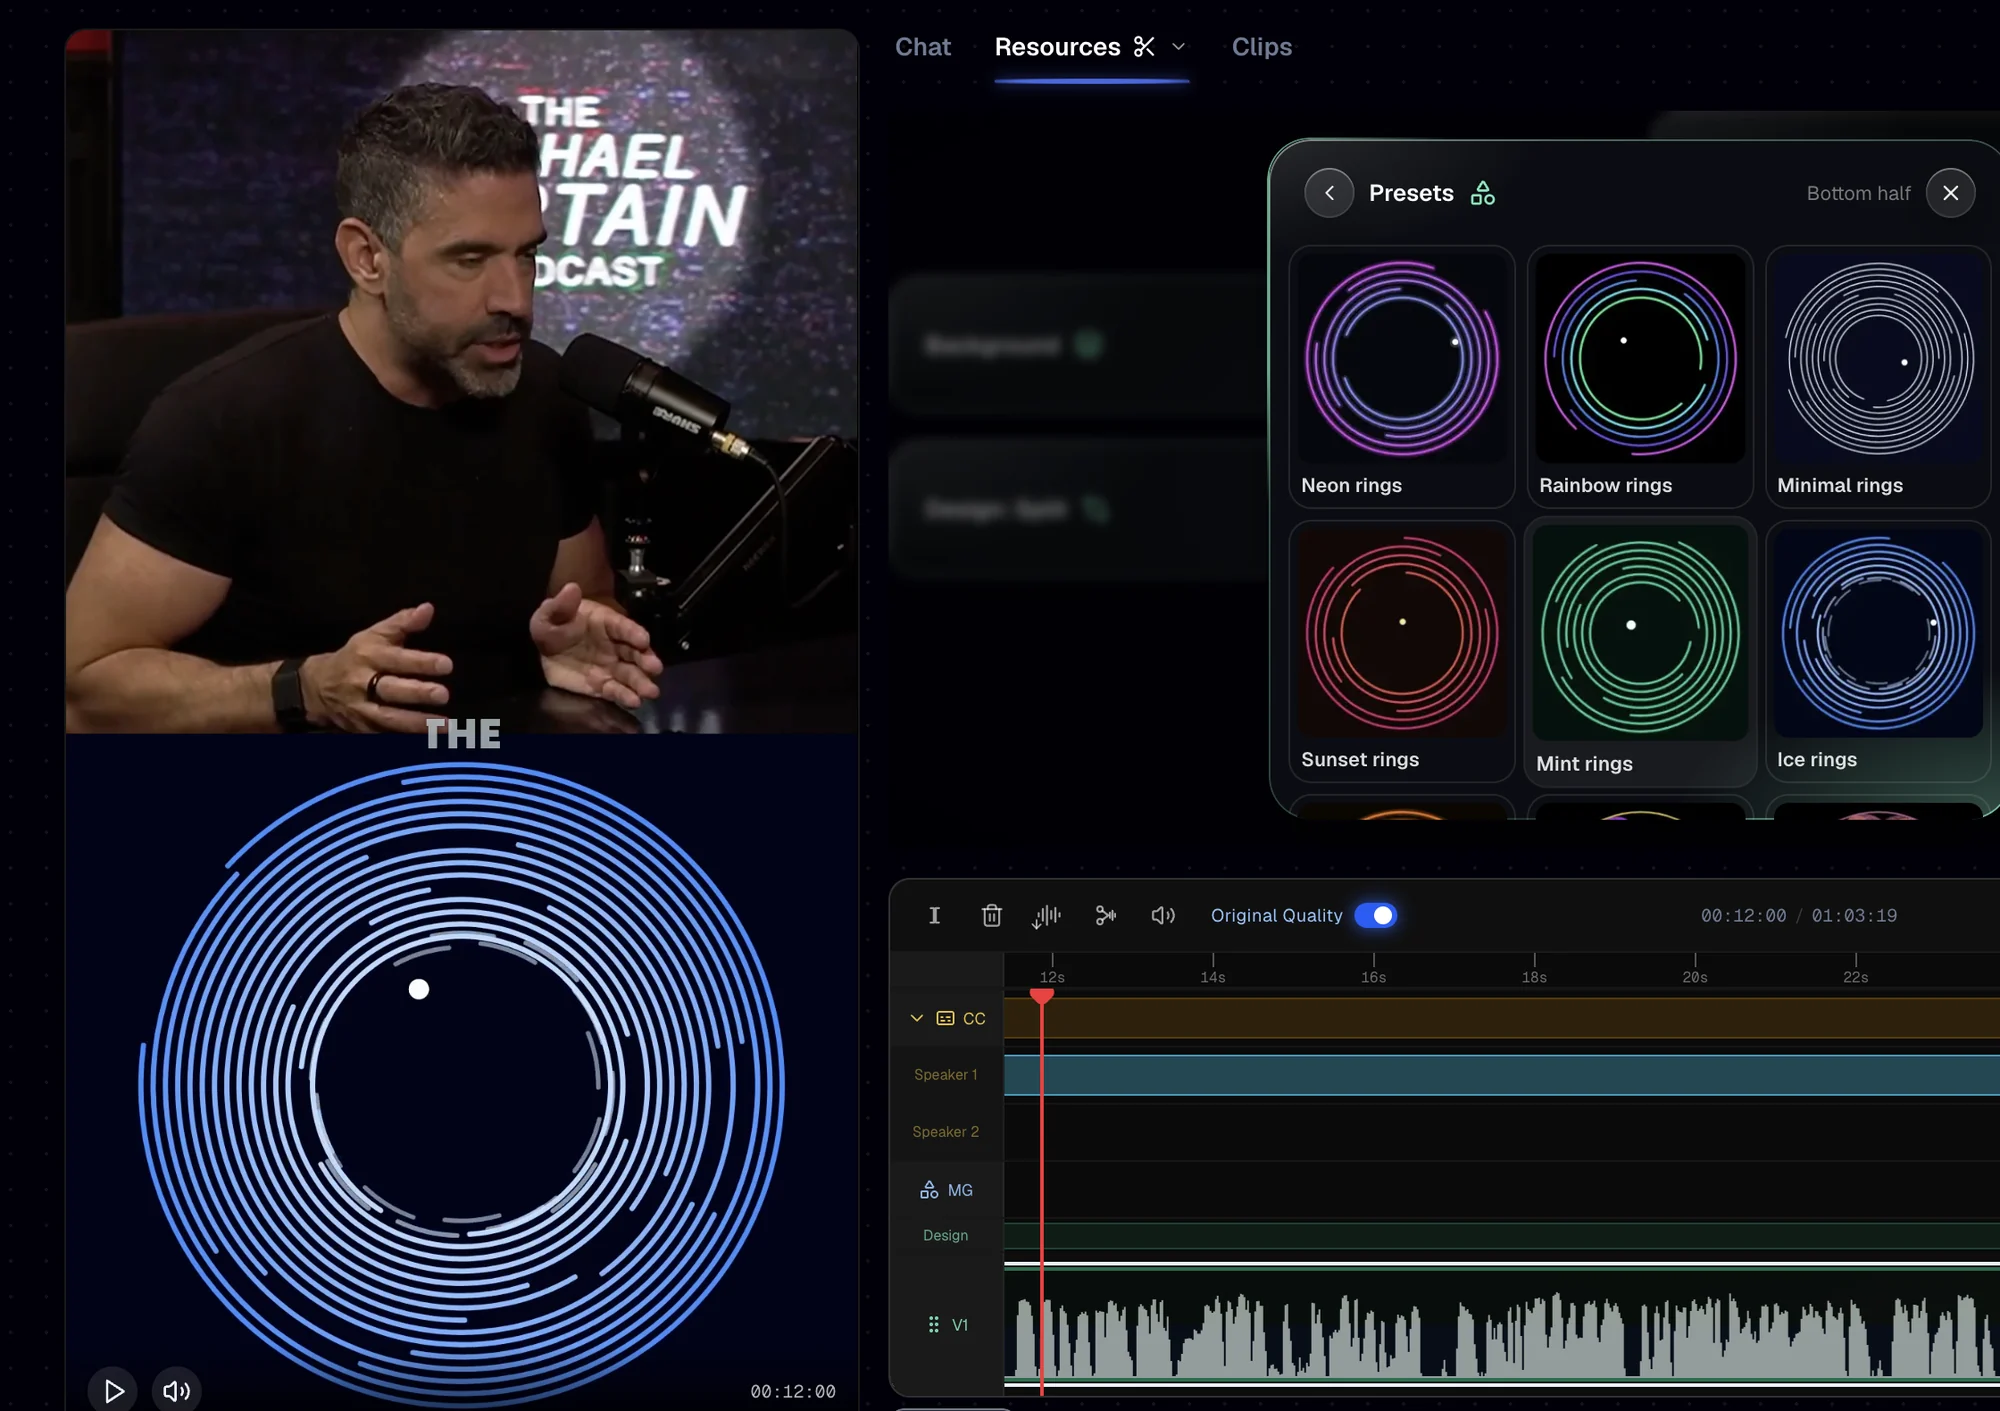Click the Bottom half label

tap(1858, 193)
